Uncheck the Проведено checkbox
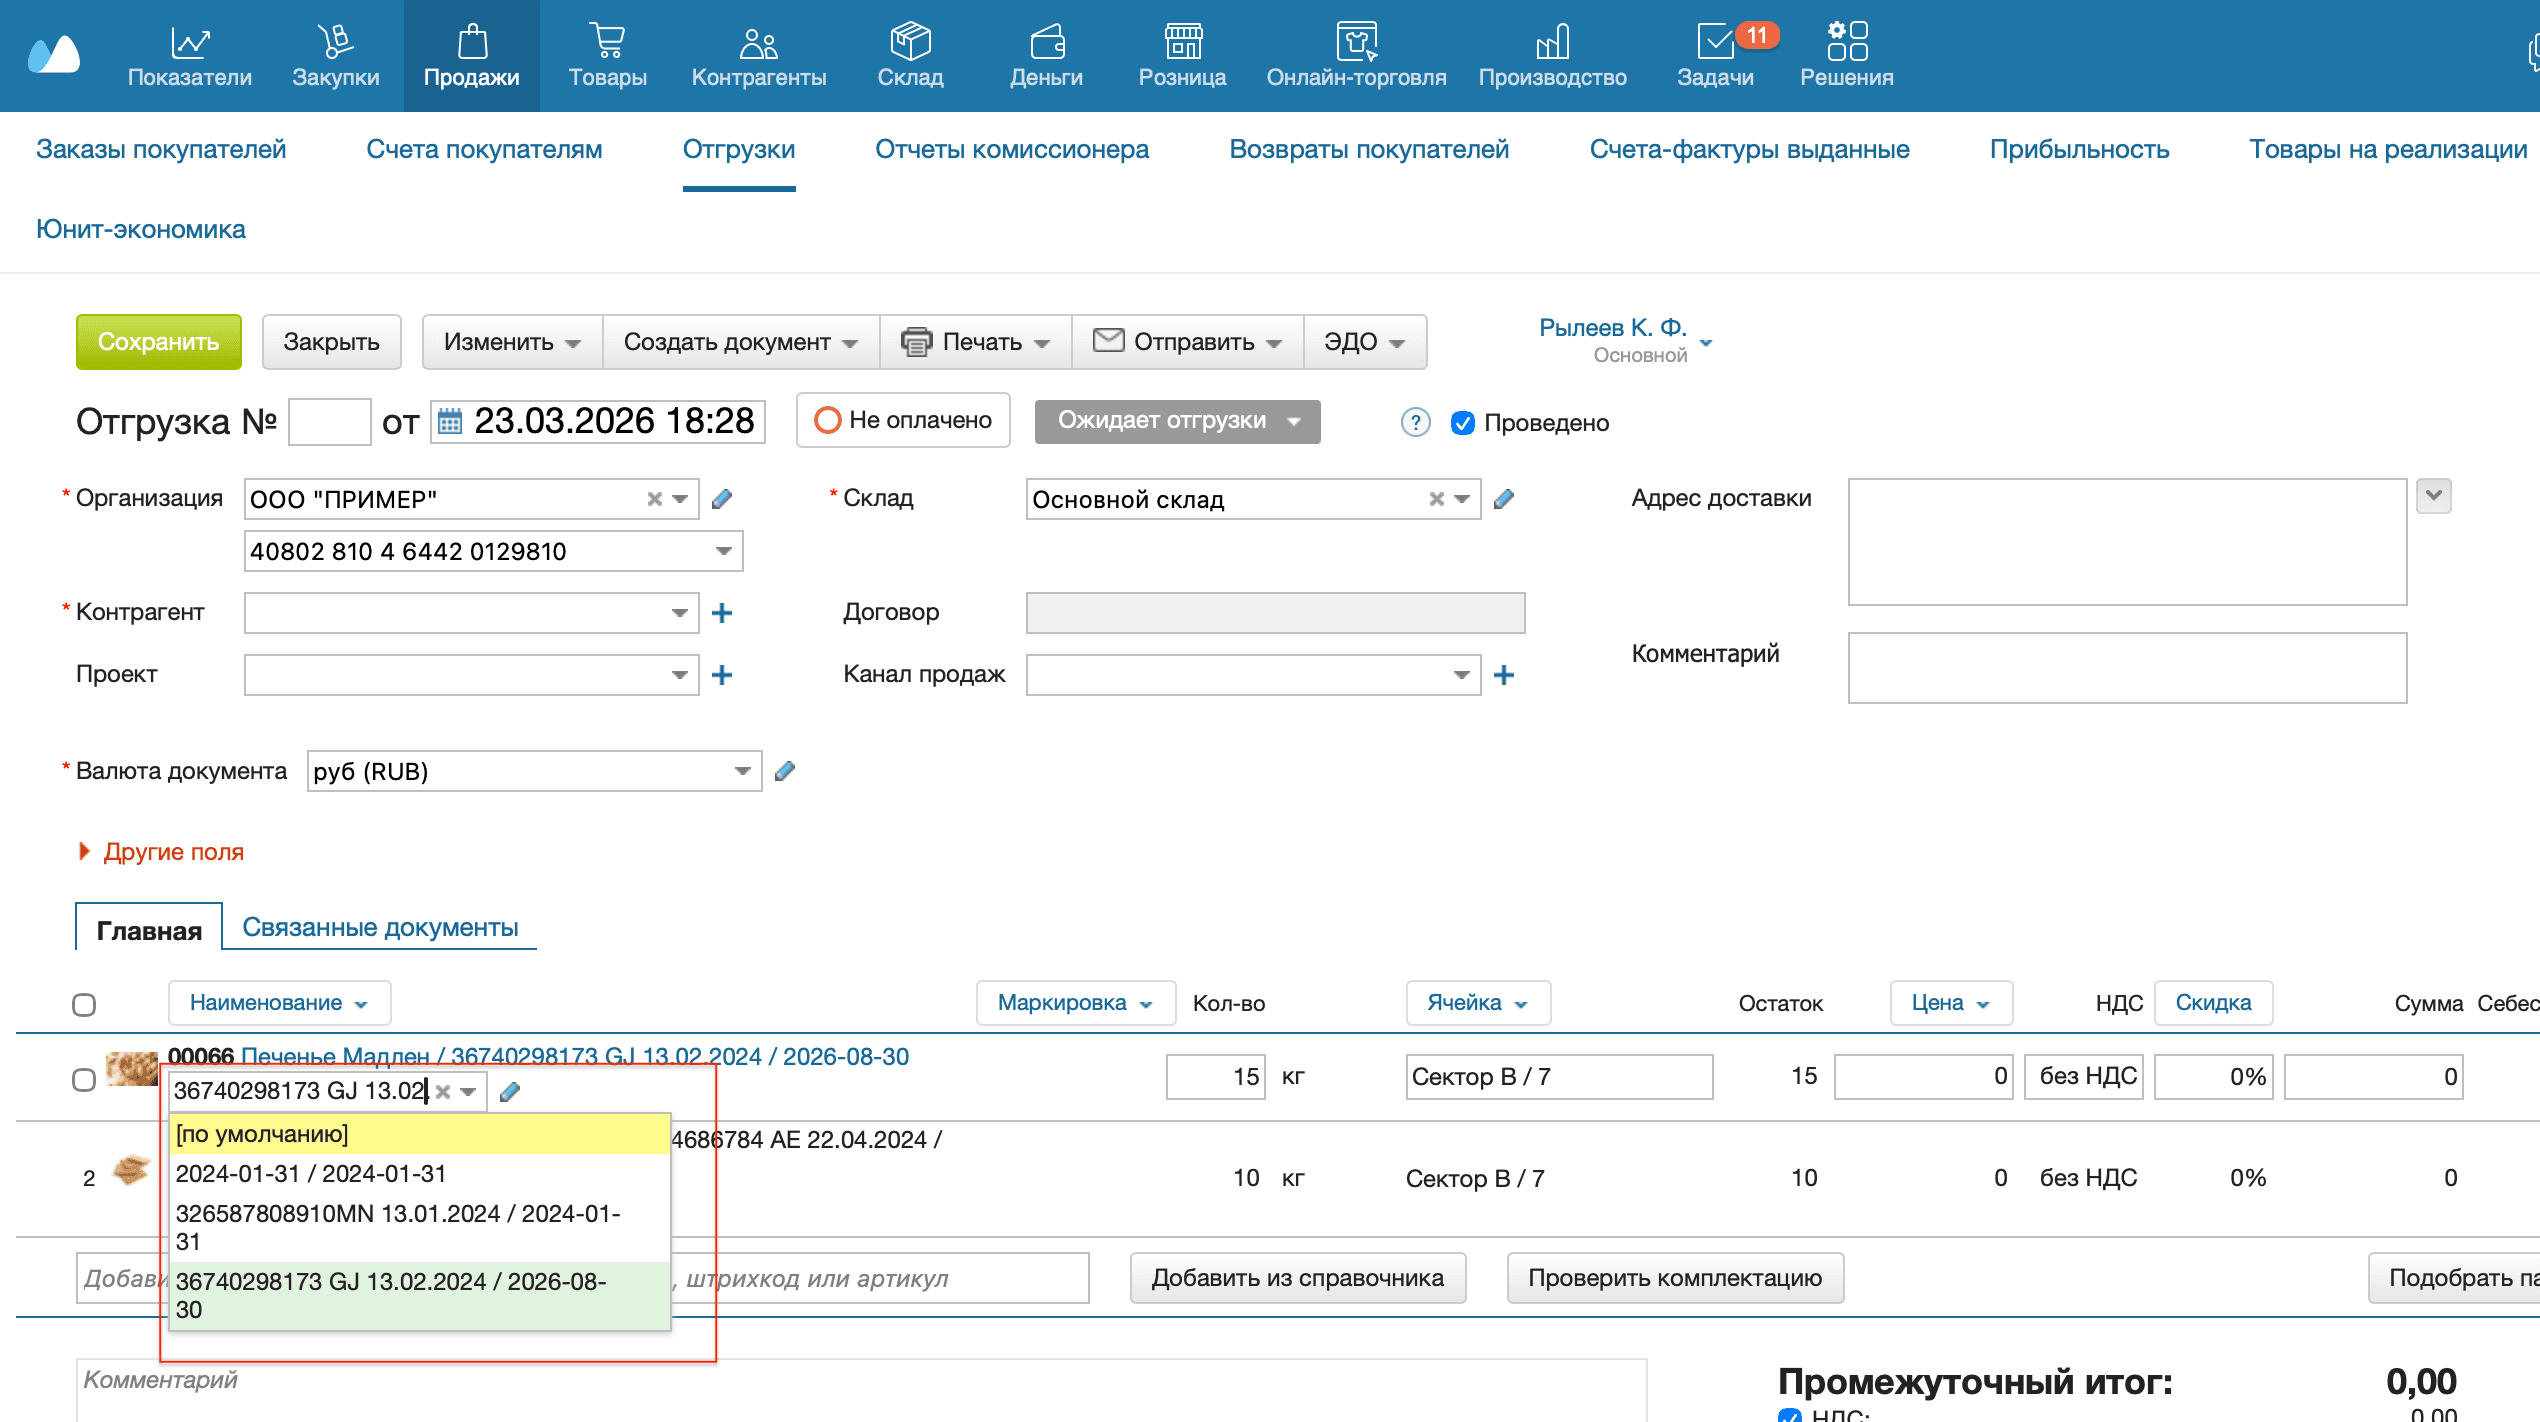The height and width of the screenshot is (1422, 2540). pyautogui.click(x=1462, y=423)
